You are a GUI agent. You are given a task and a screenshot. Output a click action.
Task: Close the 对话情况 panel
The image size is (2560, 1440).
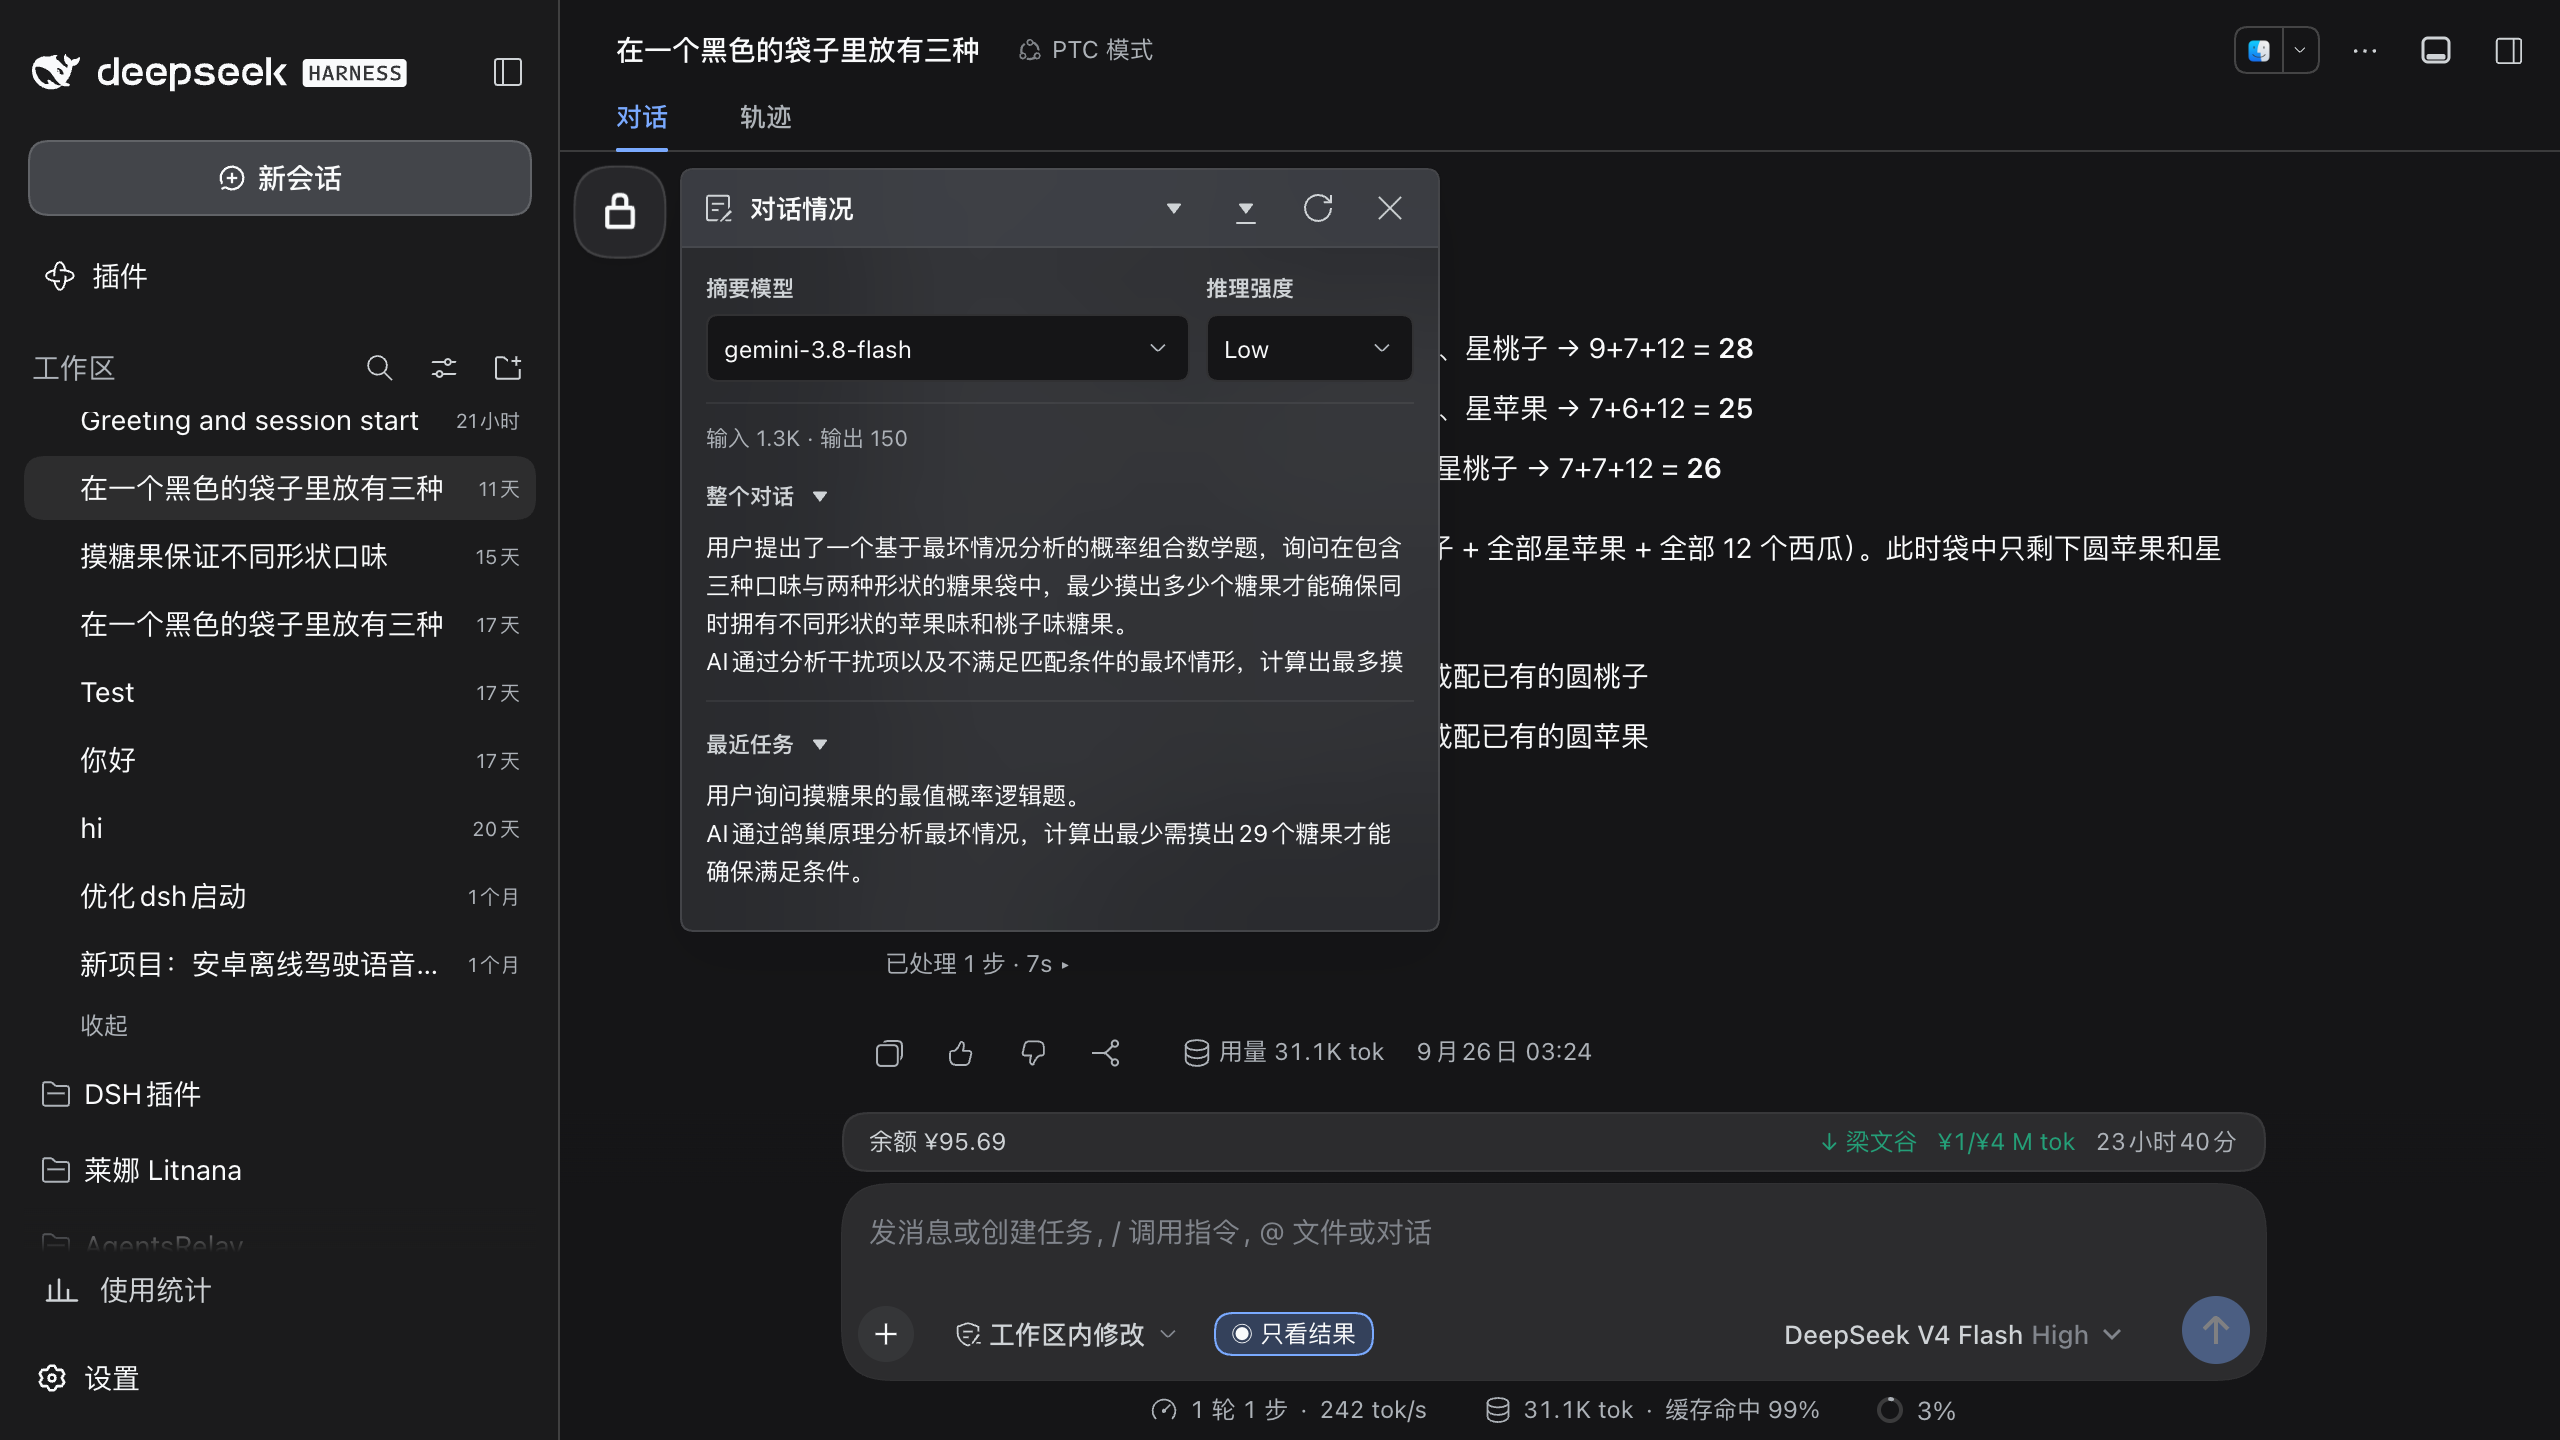coord(1390,208)
